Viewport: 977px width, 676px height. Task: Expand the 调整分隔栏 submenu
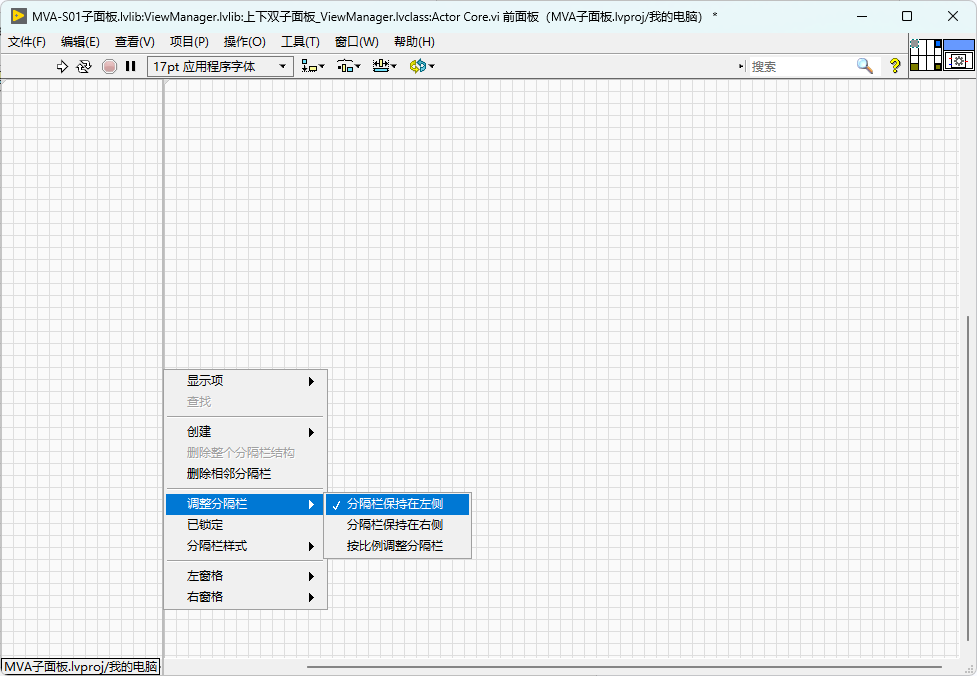[245, 504]
